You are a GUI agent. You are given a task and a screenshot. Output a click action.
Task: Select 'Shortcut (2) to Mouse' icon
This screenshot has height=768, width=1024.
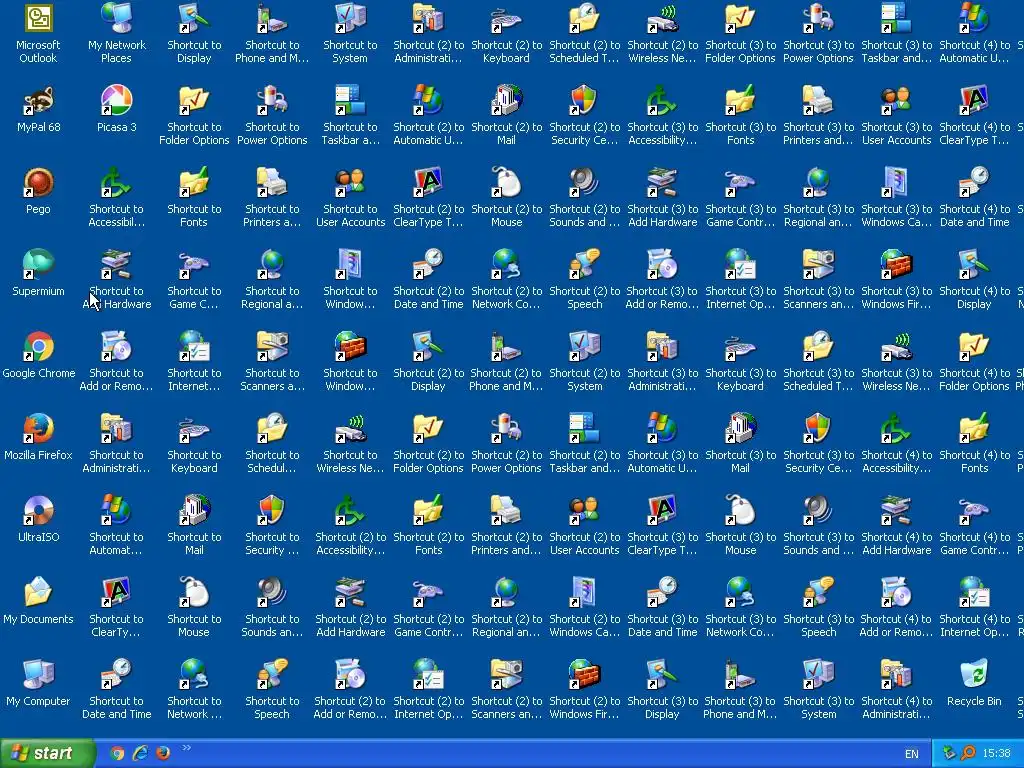click(506, 197)
